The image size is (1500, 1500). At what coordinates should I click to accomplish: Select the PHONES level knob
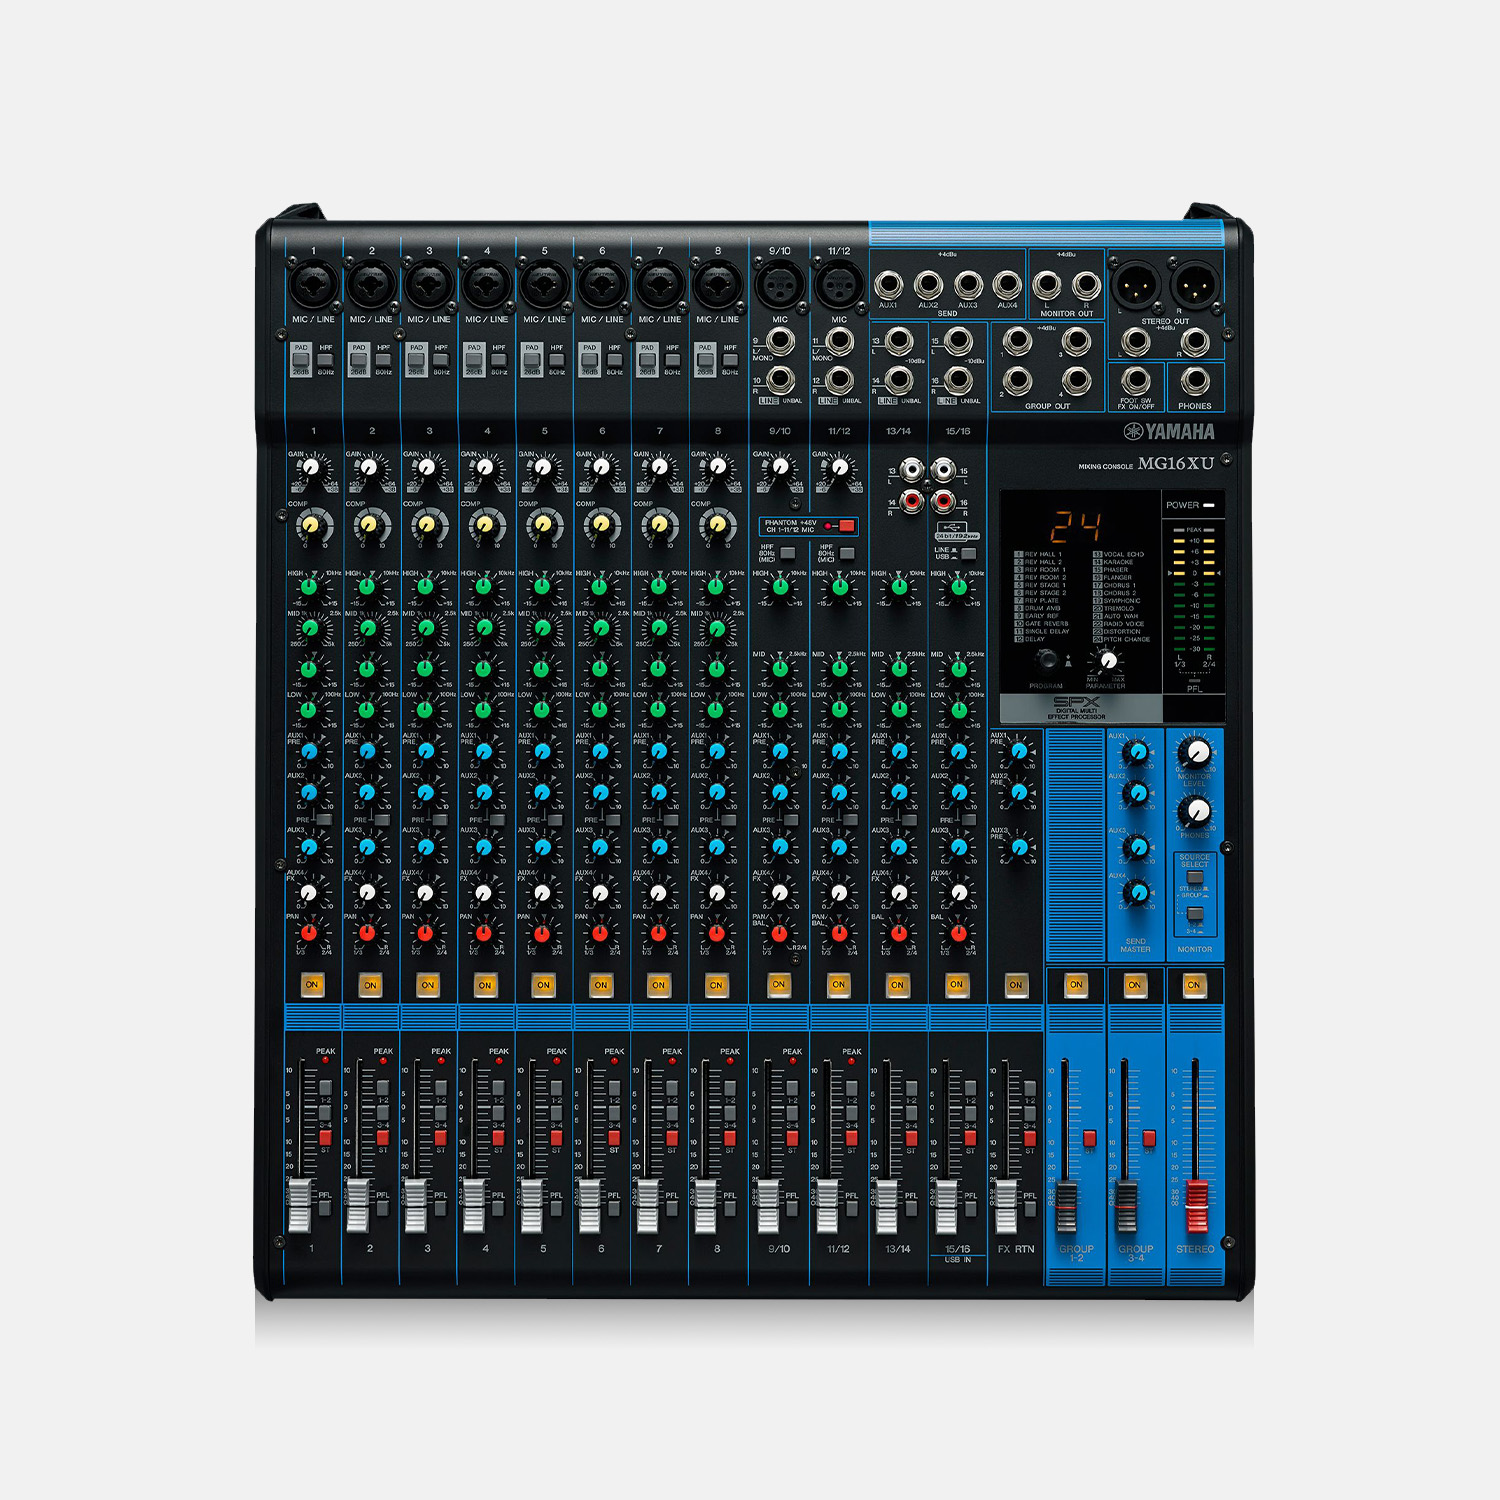(x=1196, y=812)
